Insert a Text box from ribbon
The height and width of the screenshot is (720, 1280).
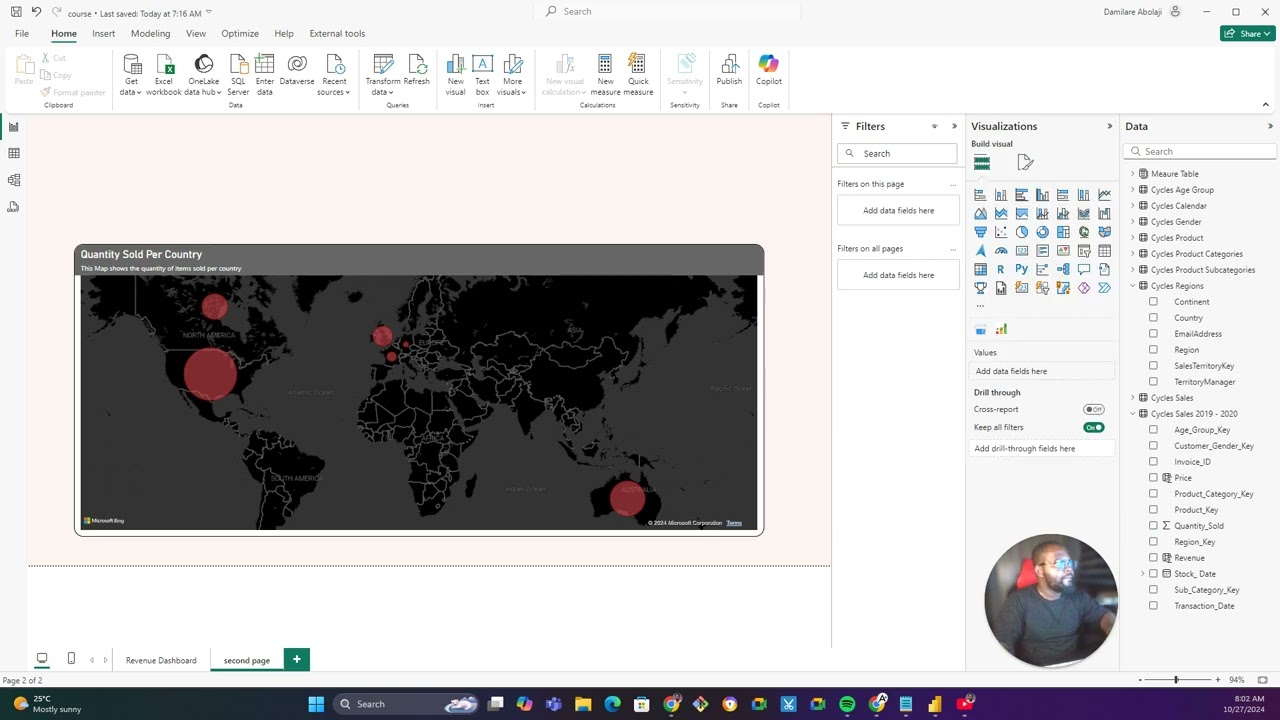[x=482, y=72]
